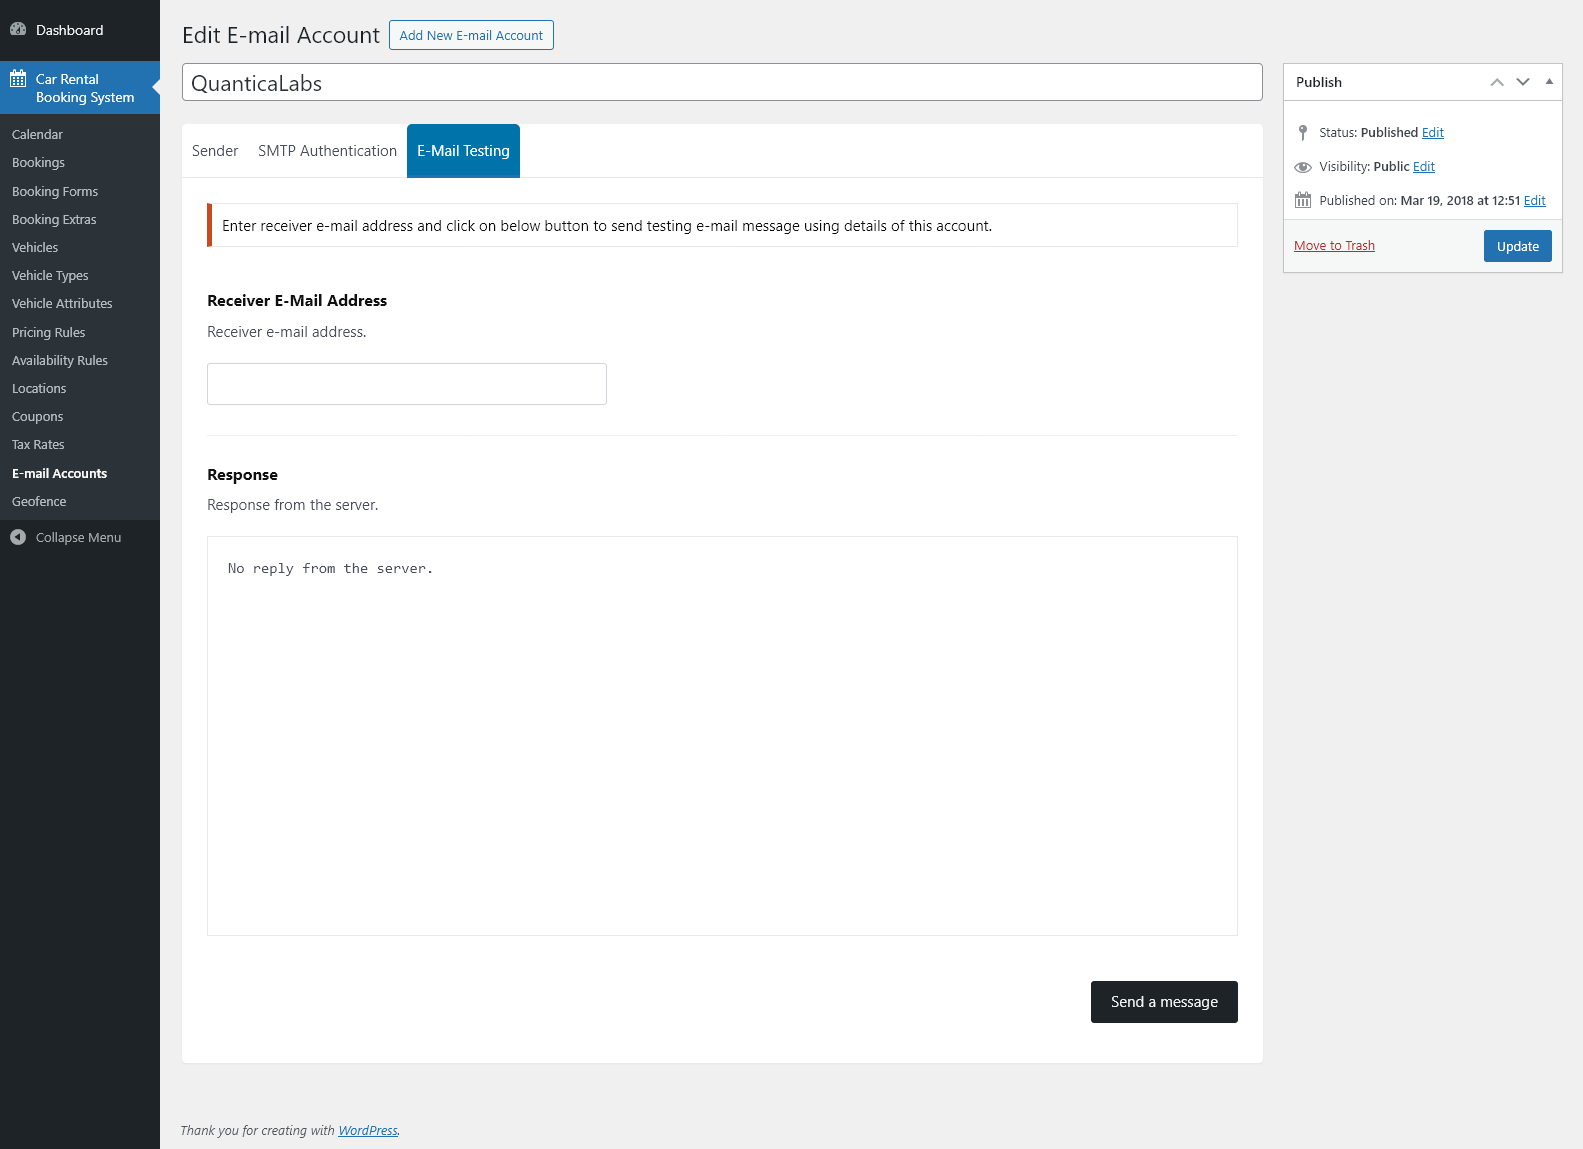The image size is (1583, 1149).
Task: Select the E-Mail Testing tab
Action: [463, 151]
